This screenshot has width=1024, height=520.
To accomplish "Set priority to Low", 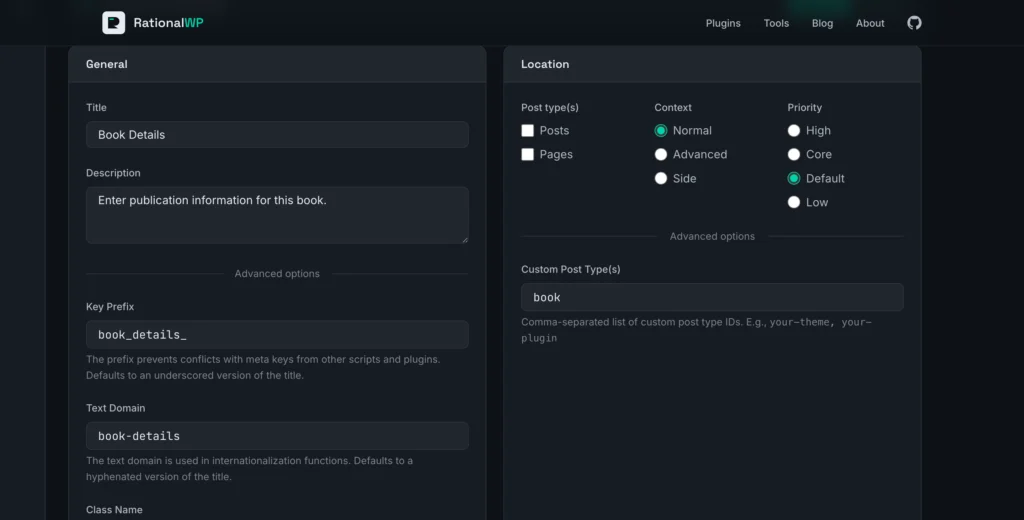I will tap(793, 203).
